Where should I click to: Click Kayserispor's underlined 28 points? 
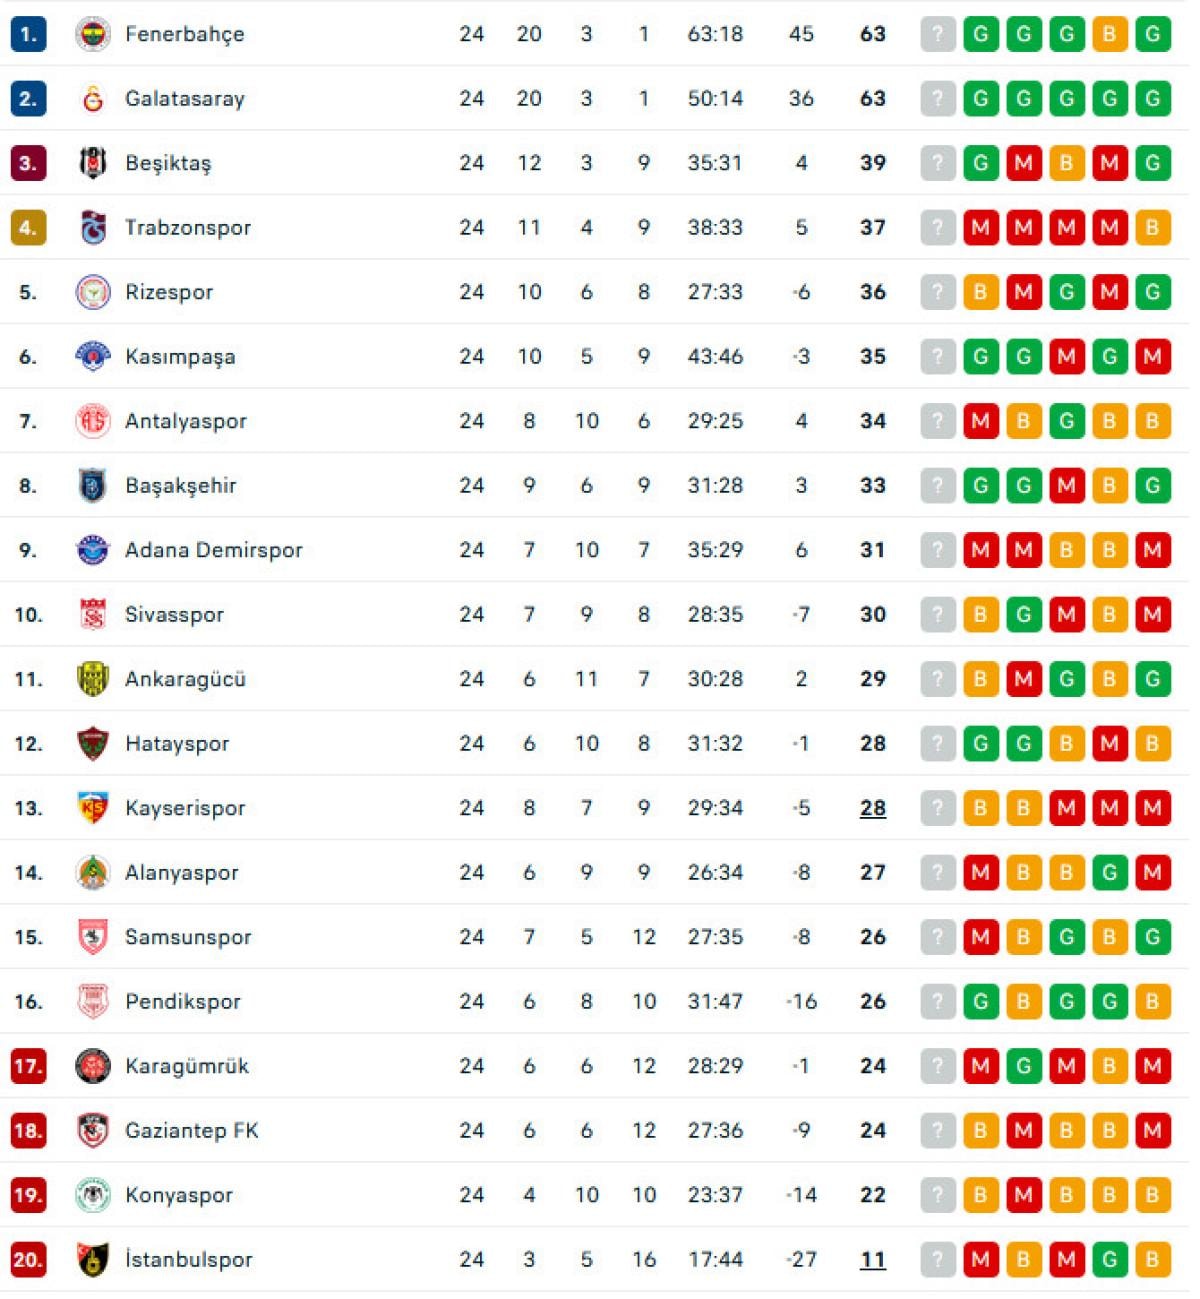[x=873, y=808]
